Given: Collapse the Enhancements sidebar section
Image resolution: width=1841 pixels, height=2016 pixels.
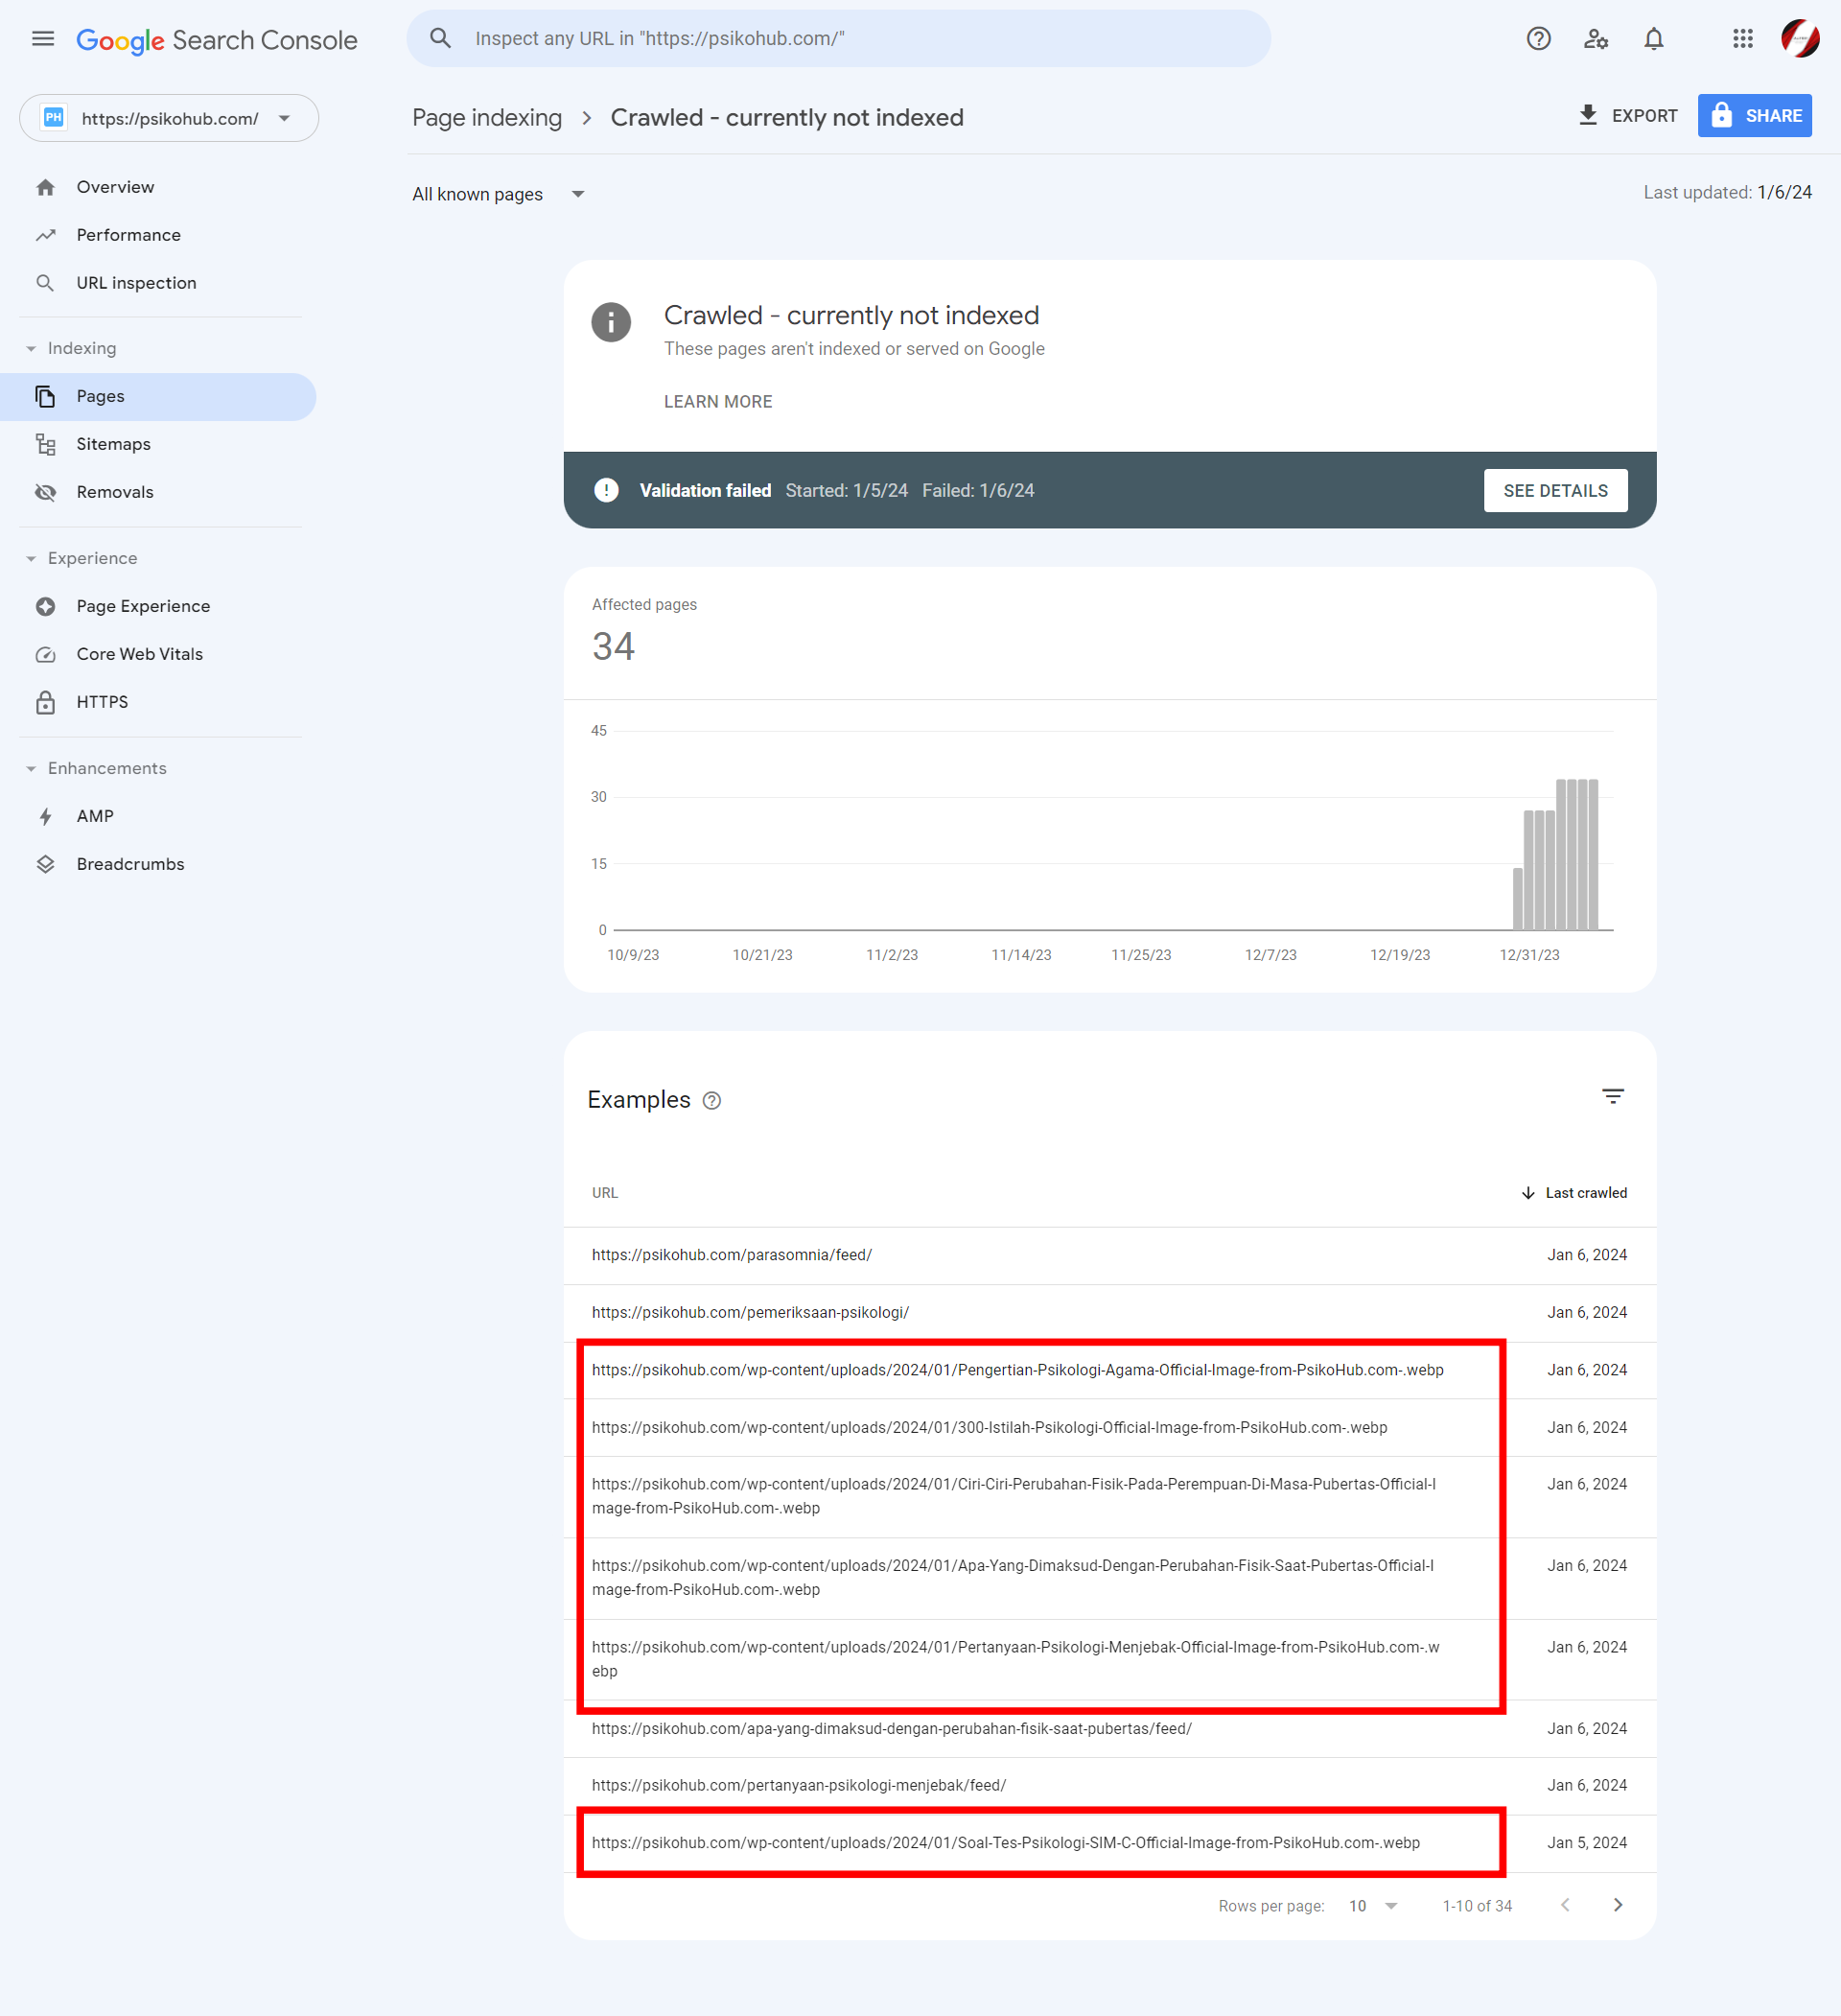Looking at the screenshot, I should [x=96, y=768].
